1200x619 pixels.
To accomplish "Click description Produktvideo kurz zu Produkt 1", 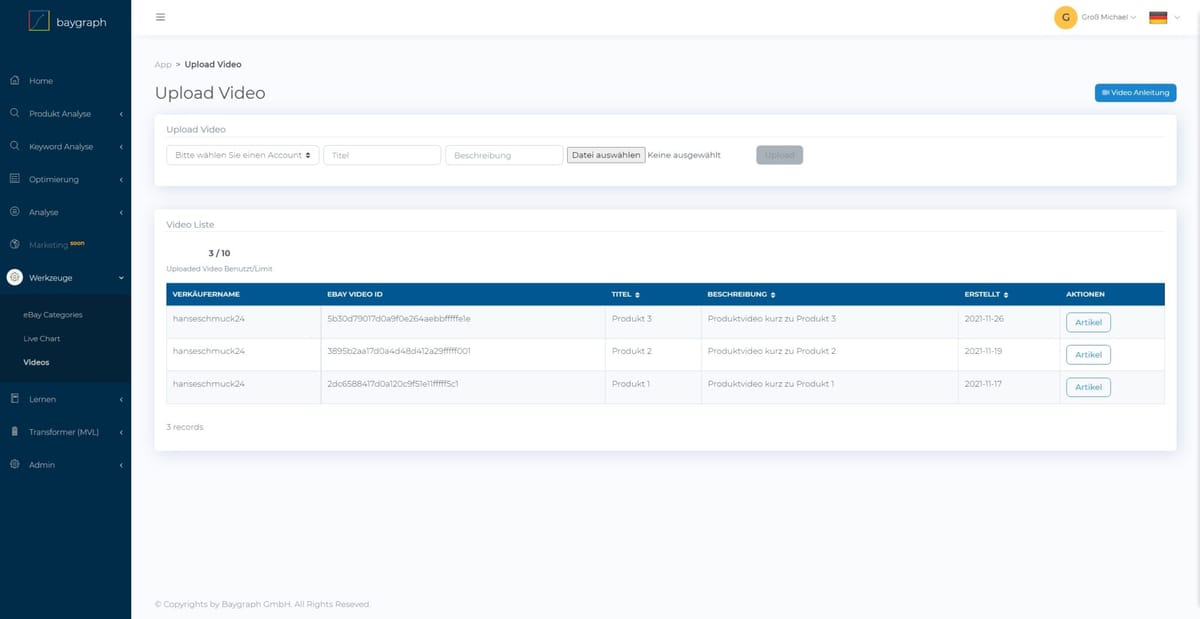I will [x=770, y=384].
